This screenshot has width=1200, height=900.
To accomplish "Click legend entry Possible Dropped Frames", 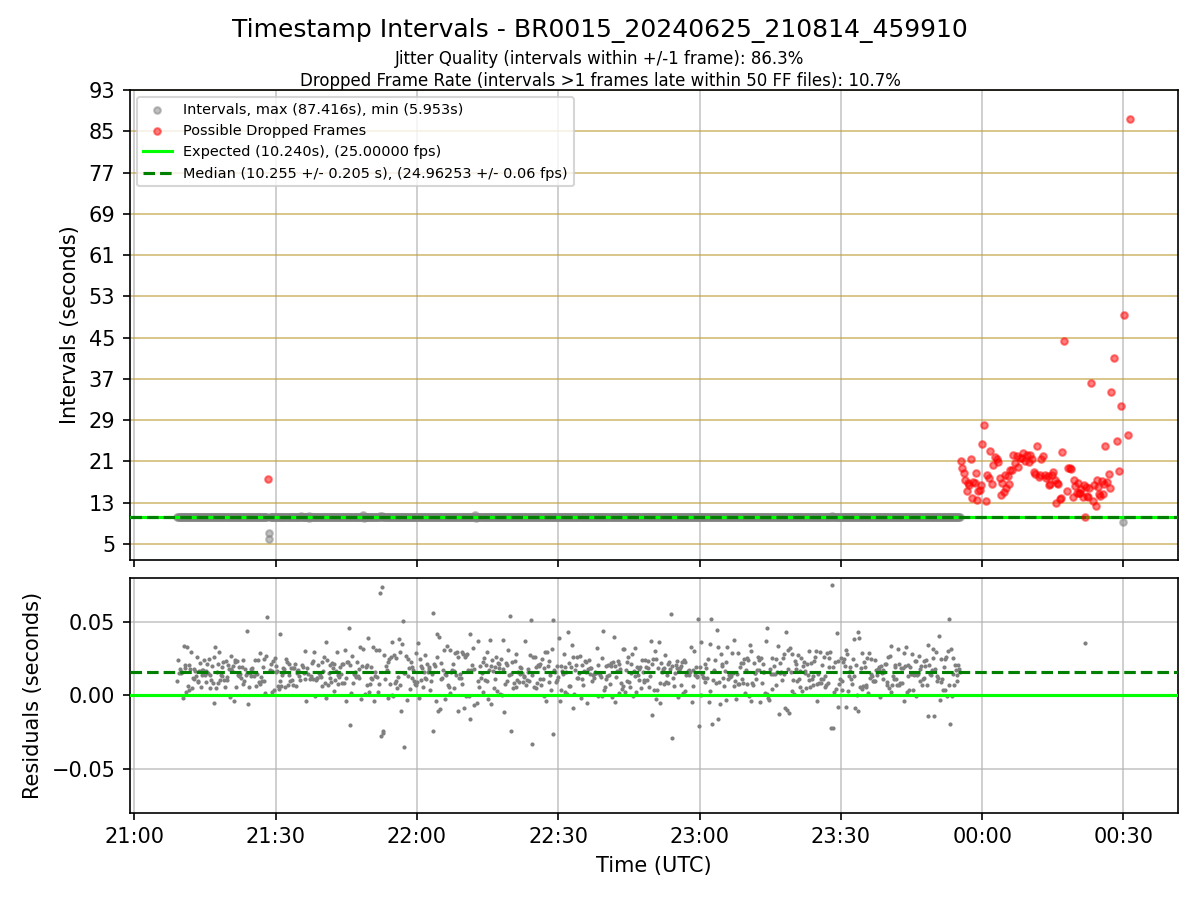I will tap(274, 130).
